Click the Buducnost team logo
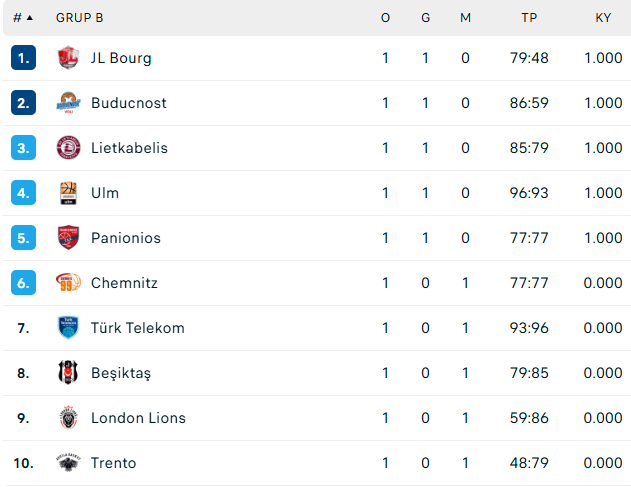This screenshot has width=631, height=487. click(x=68, y=103)
